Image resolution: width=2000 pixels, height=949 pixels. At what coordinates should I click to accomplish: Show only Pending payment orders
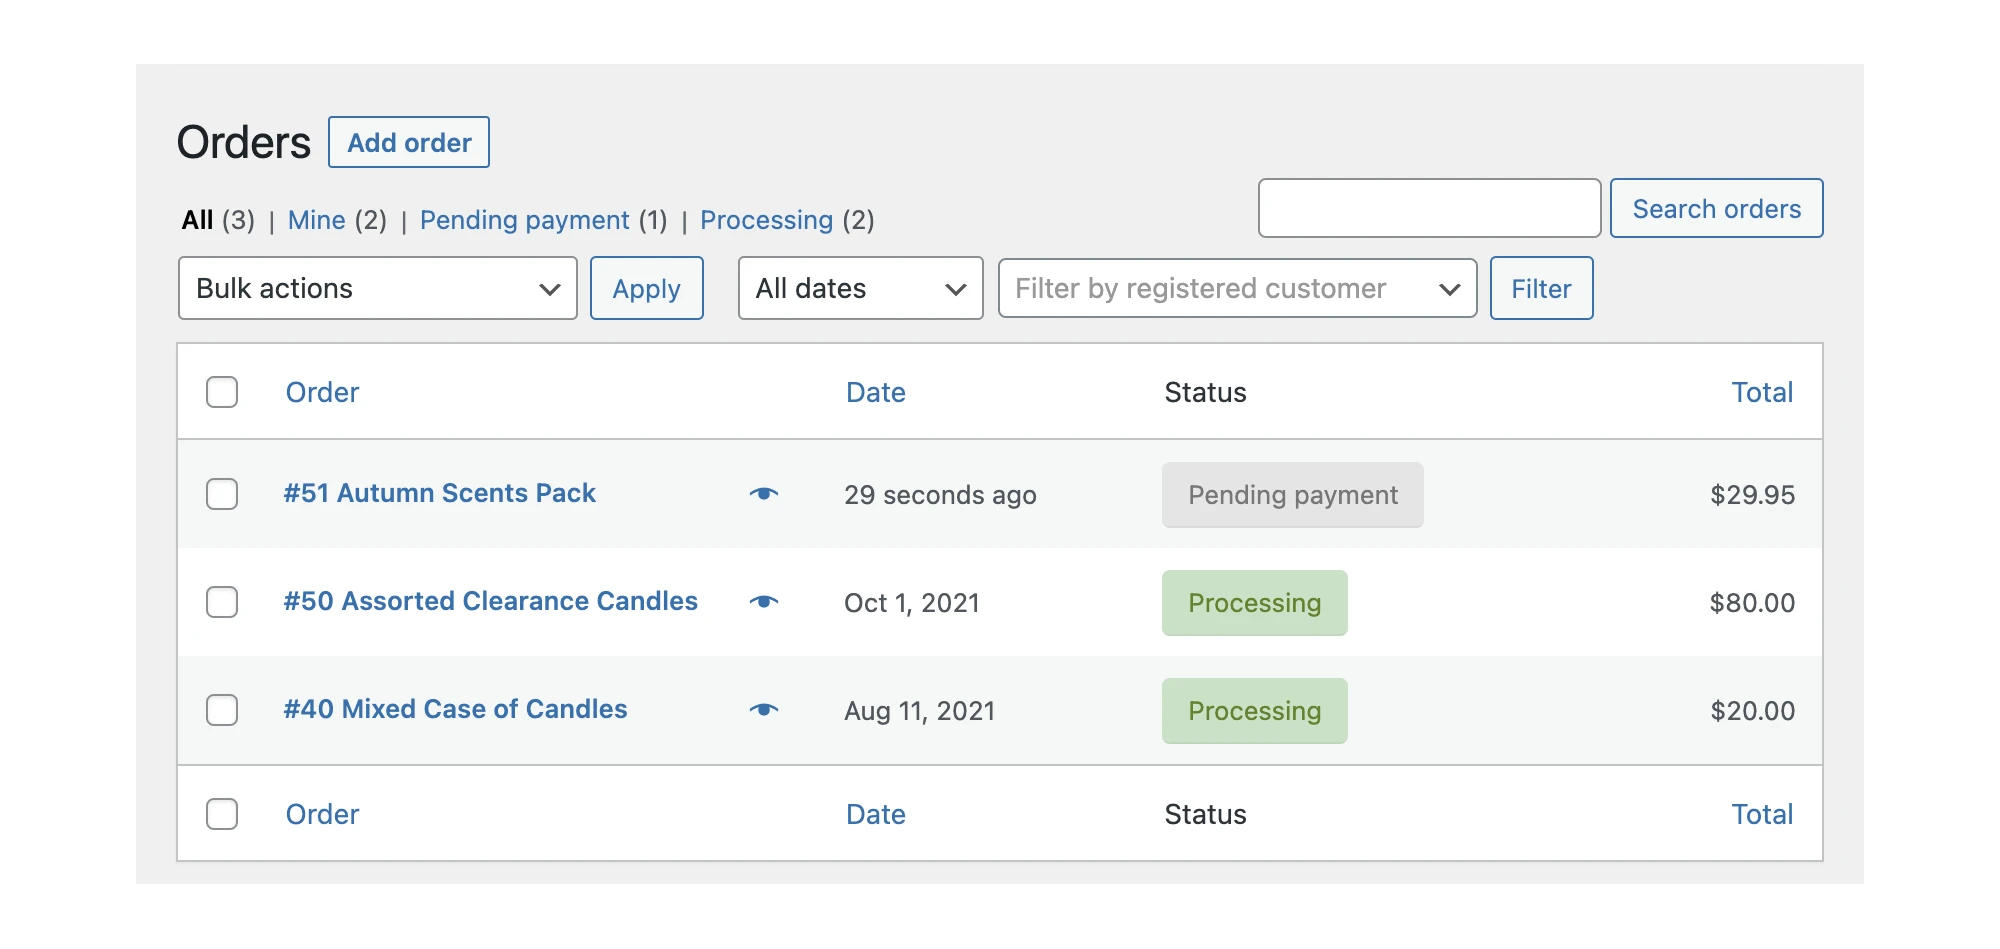pos(524,220)
